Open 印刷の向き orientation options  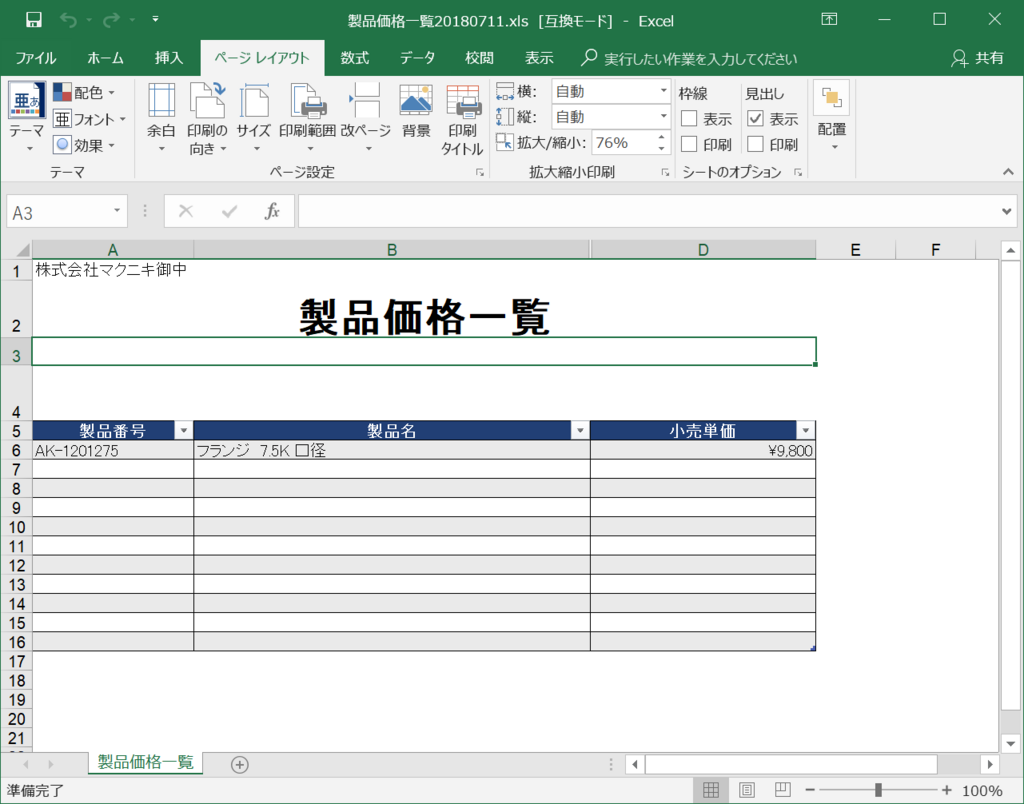pyautogui.click(x=207, y=118)
